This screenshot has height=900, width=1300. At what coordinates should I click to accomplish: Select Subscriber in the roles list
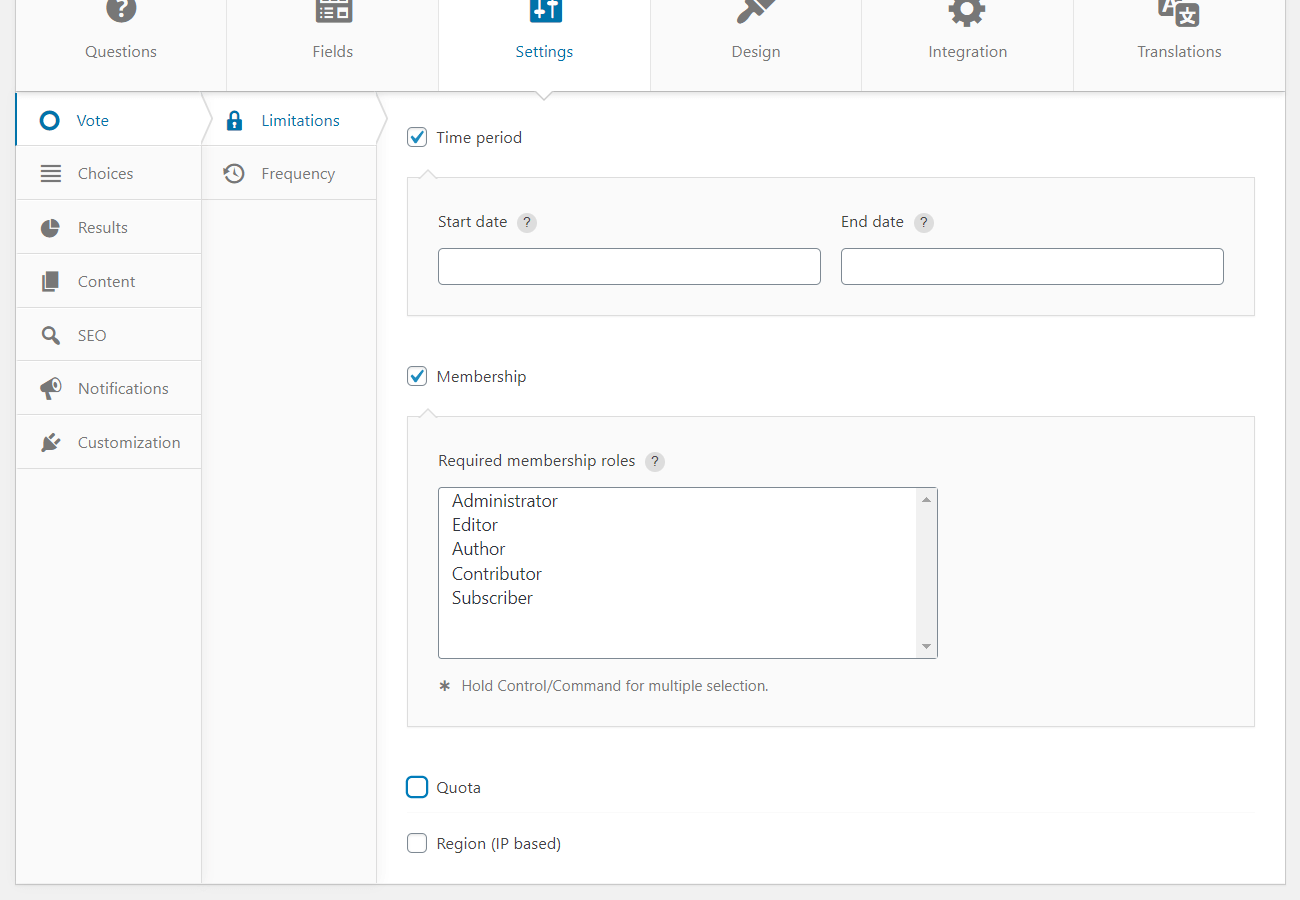678,598
